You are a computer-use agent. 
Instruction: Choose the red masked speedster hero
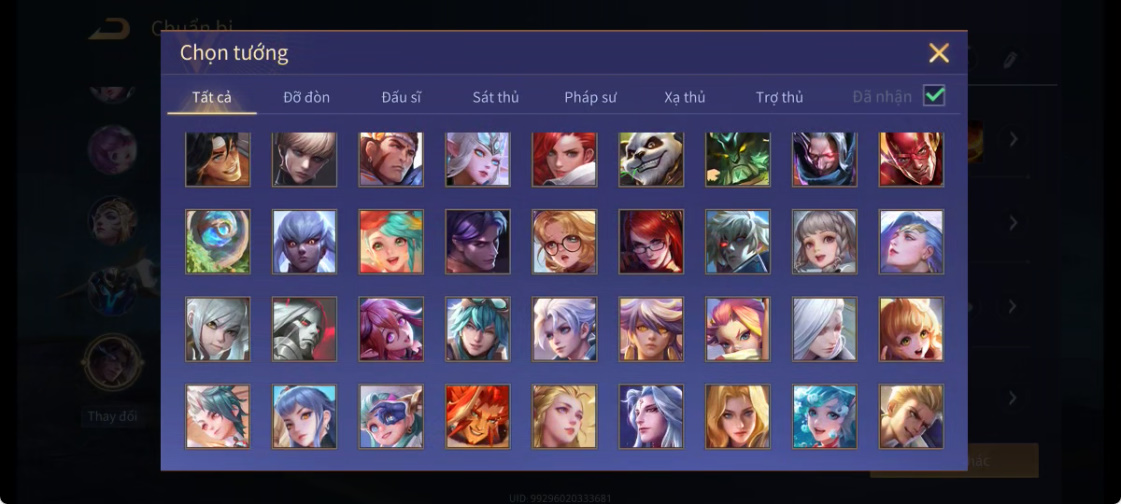tap(911, 159)
